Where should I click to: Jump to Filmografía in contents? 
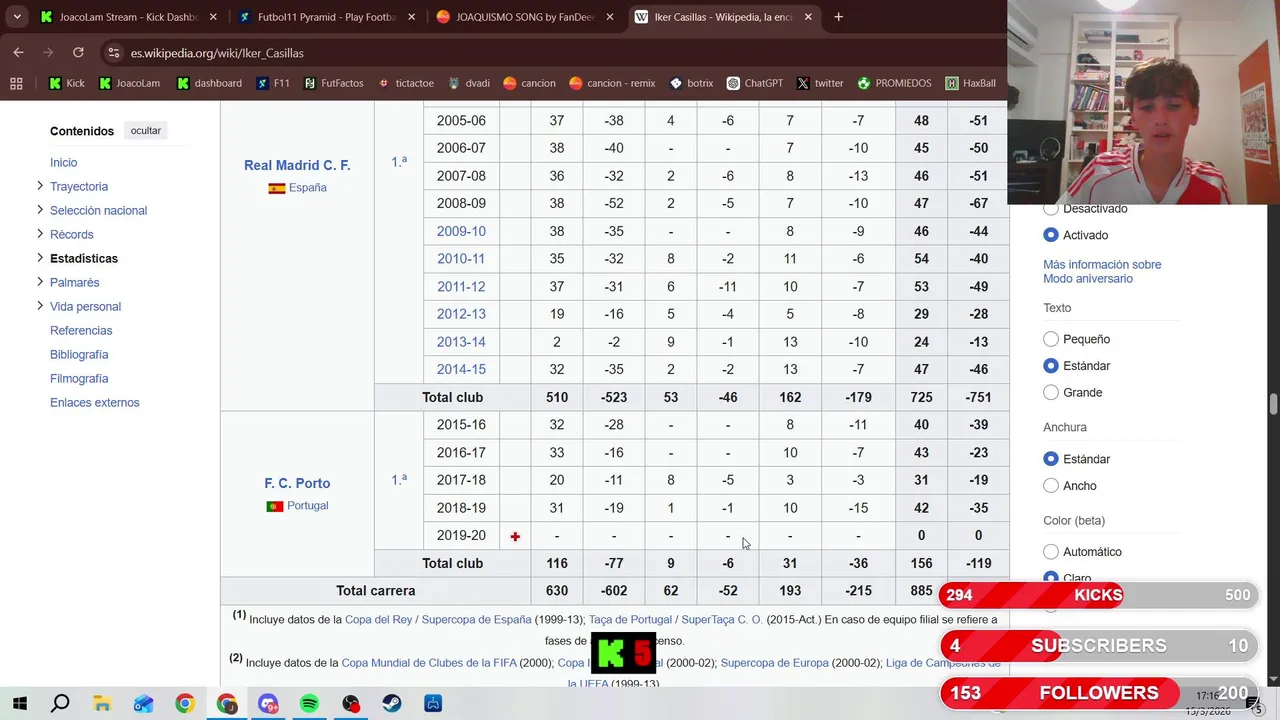(x=79, y=378)
